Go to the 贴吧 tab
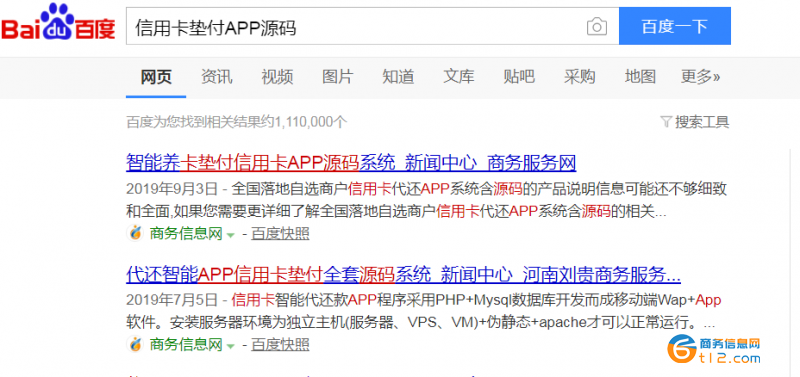Viewport: 800px width, 377px height. 519,77
